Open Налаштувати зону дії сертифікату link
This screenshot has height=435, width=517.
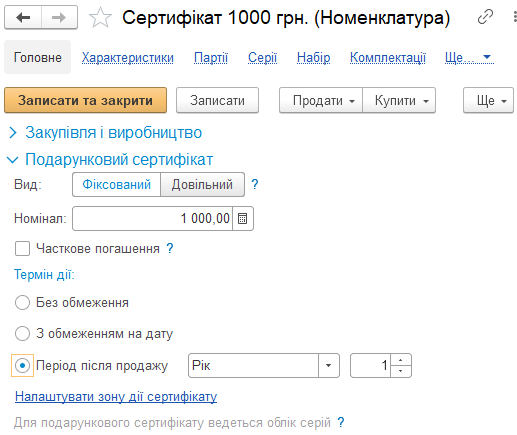(x=116, y=396)
